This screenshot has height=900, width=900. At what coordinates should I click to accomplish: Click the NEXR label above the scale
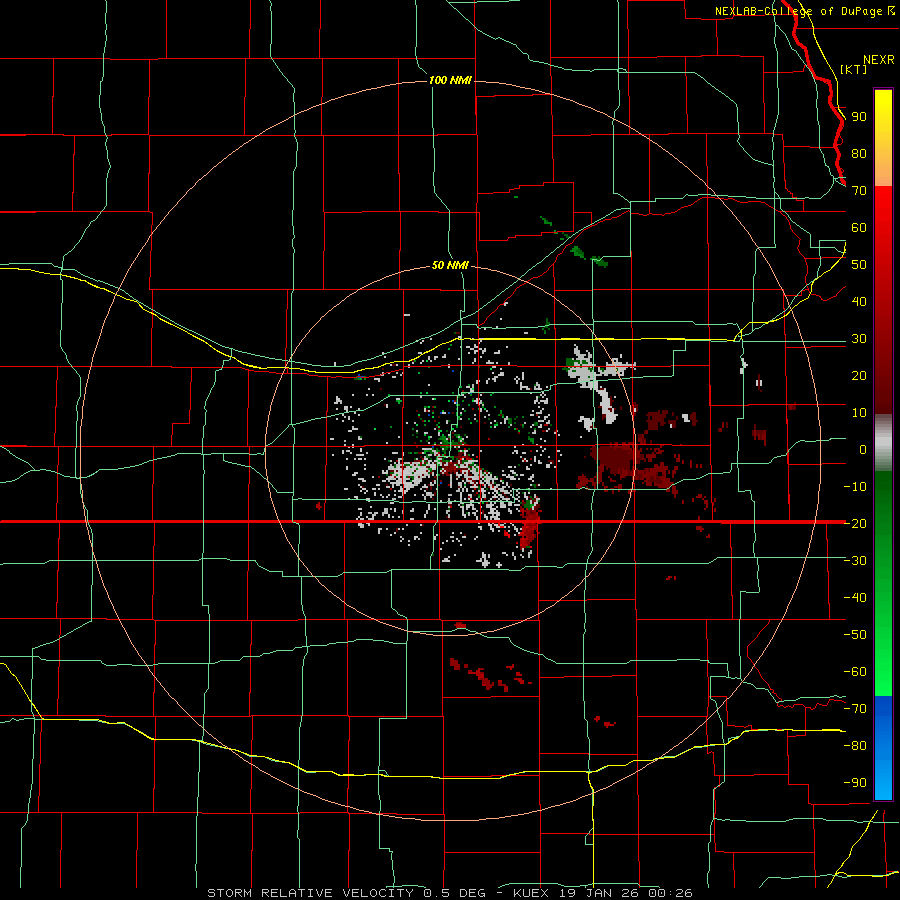(x=879, y=60)
